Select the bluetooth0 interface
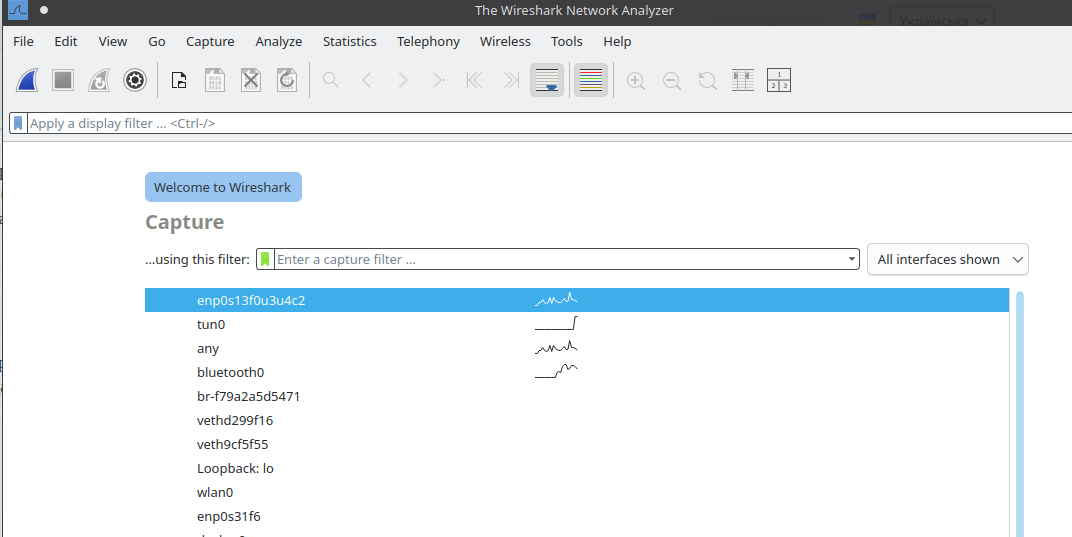1072x537 pixels. 577,372
